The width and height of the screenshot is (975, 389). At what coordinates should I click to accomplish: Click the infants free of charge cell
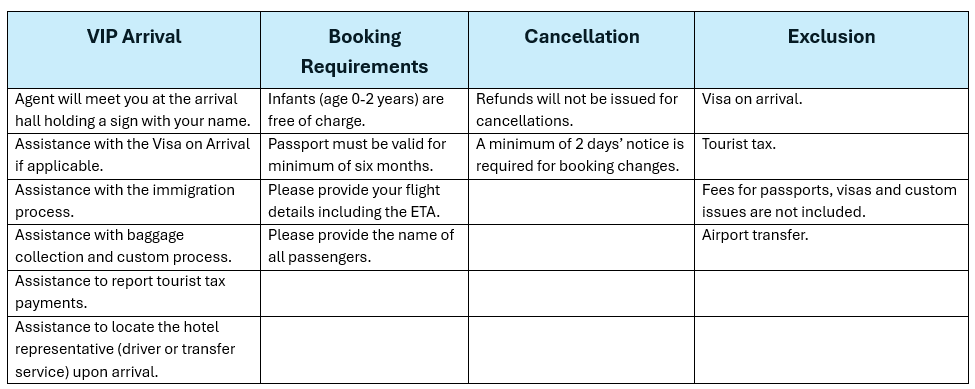(364, 111)
